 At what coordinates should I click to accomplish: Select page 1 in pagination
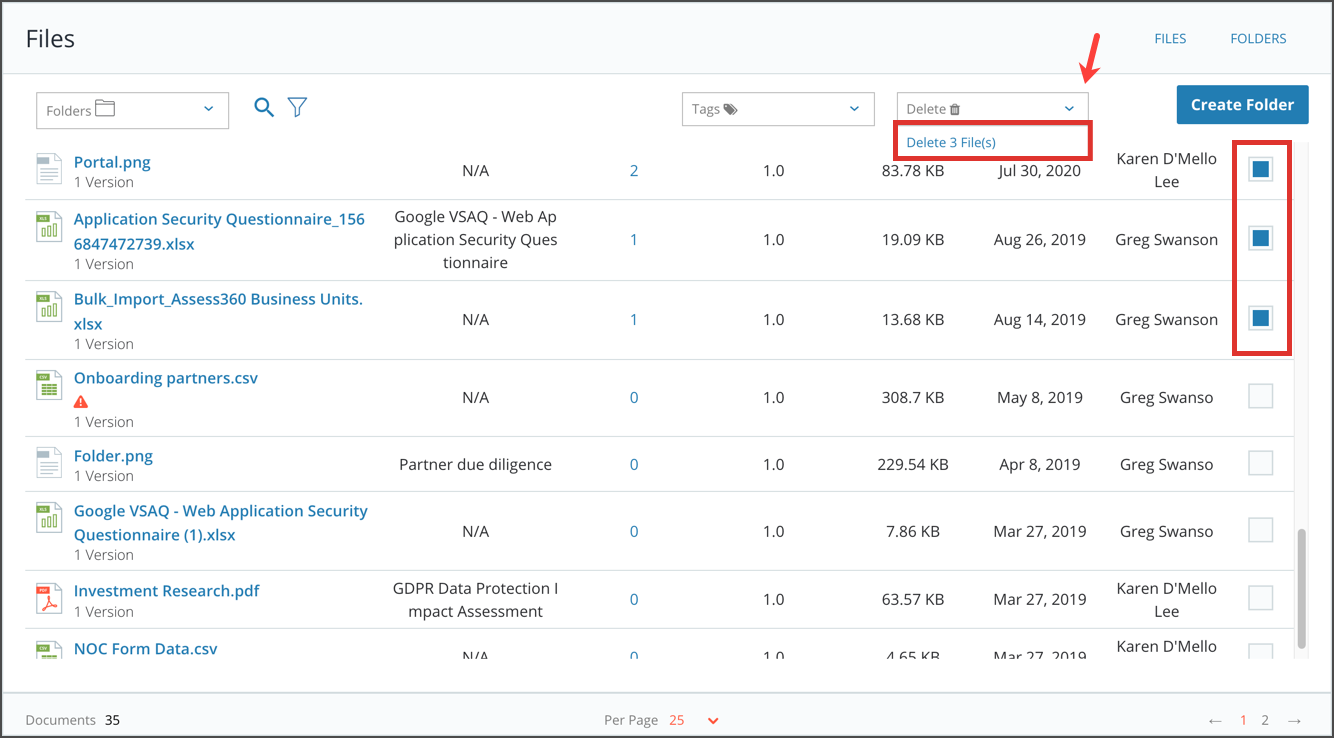click(1244, 720)
